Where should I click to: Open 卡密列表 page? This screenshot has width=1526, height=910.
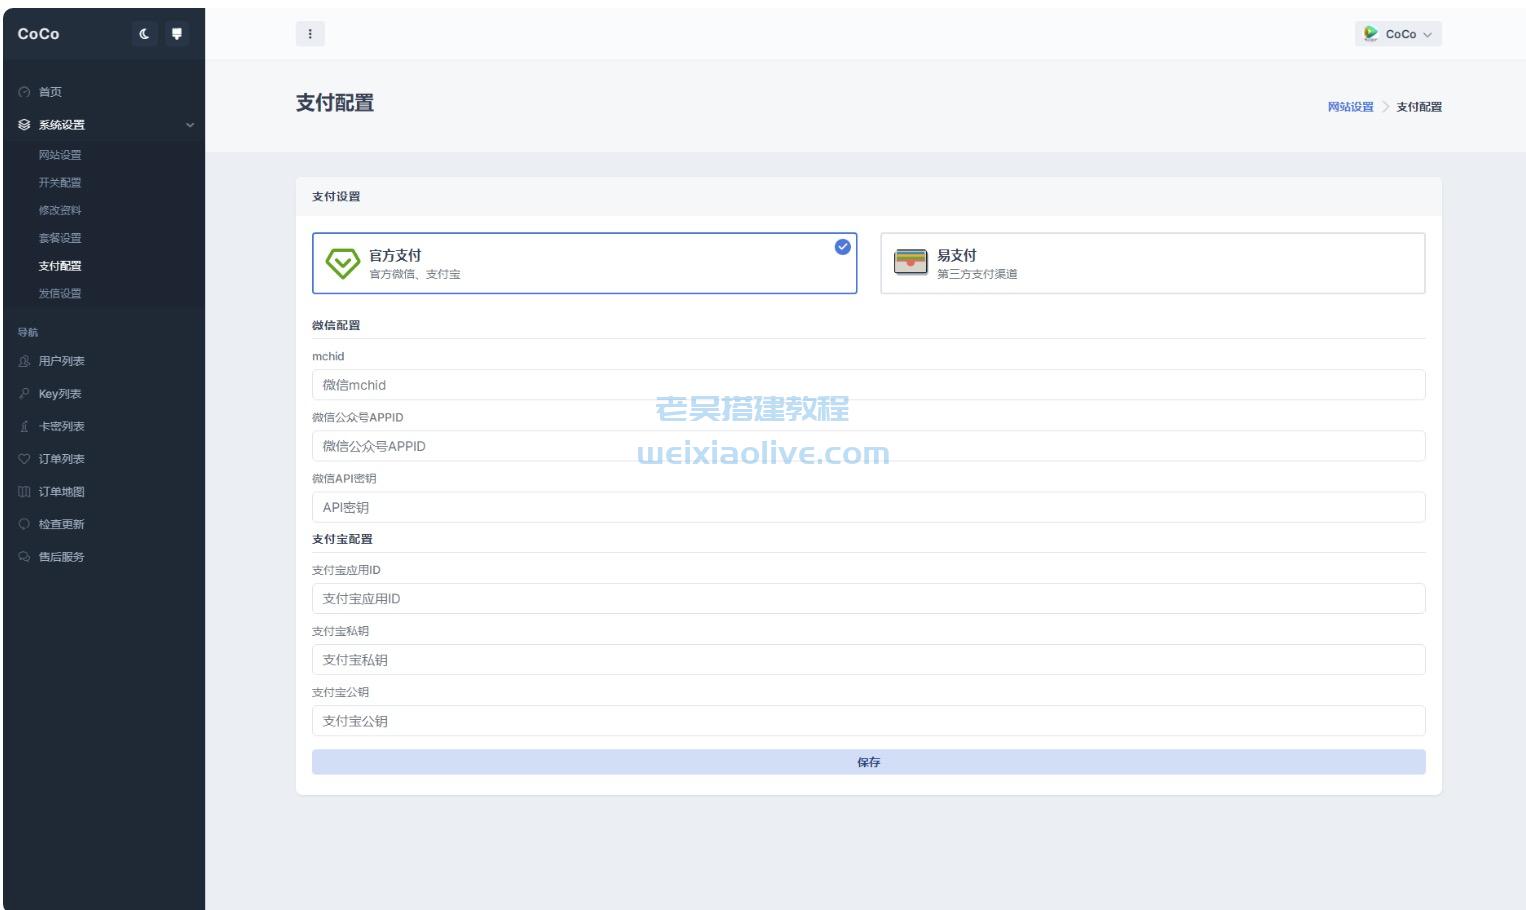[62, 426]
